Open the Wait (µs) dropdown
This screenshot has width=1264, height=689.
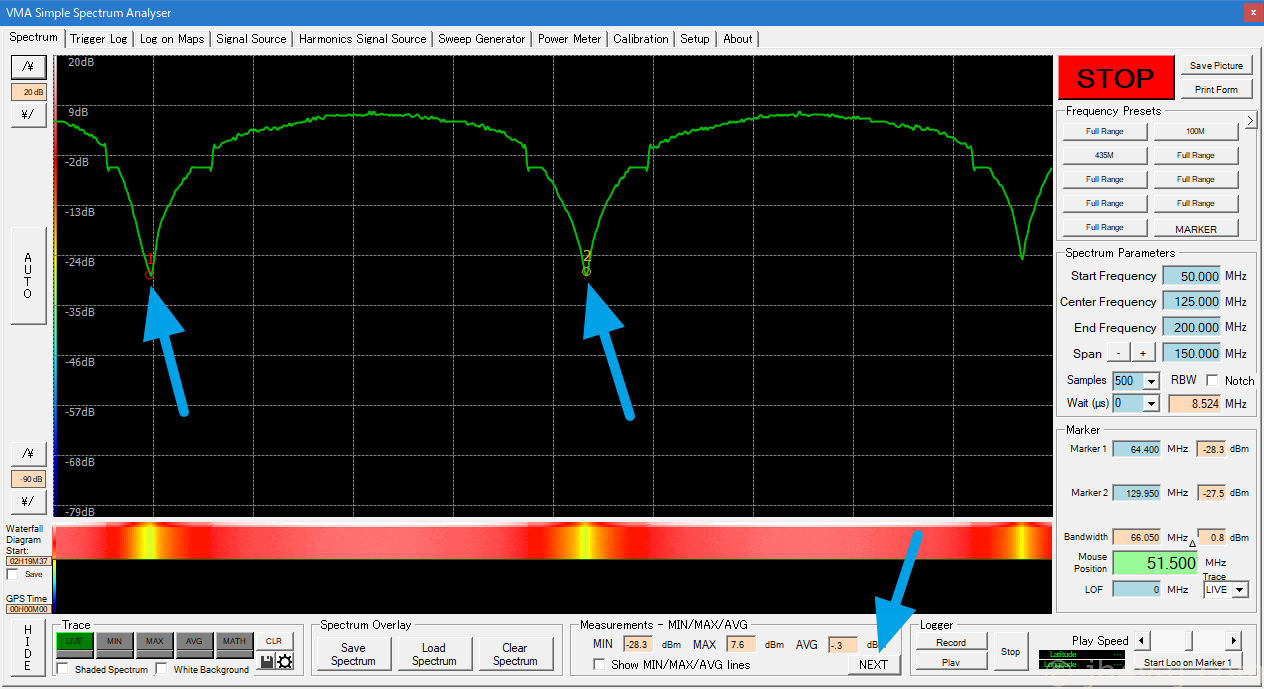[1151, 403]
